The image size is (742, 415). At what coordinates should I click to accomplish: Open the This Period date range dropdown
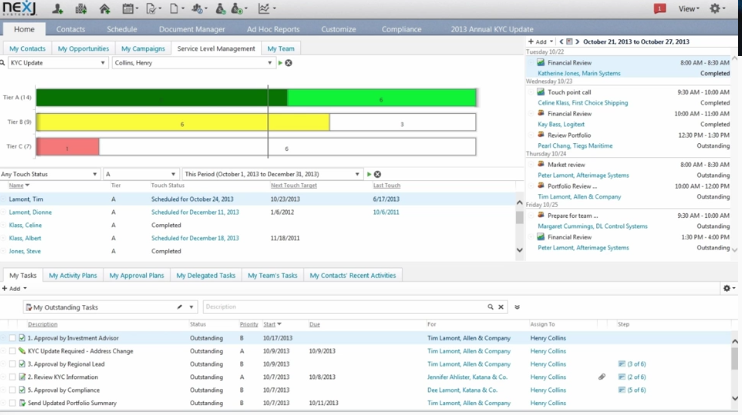357,174
